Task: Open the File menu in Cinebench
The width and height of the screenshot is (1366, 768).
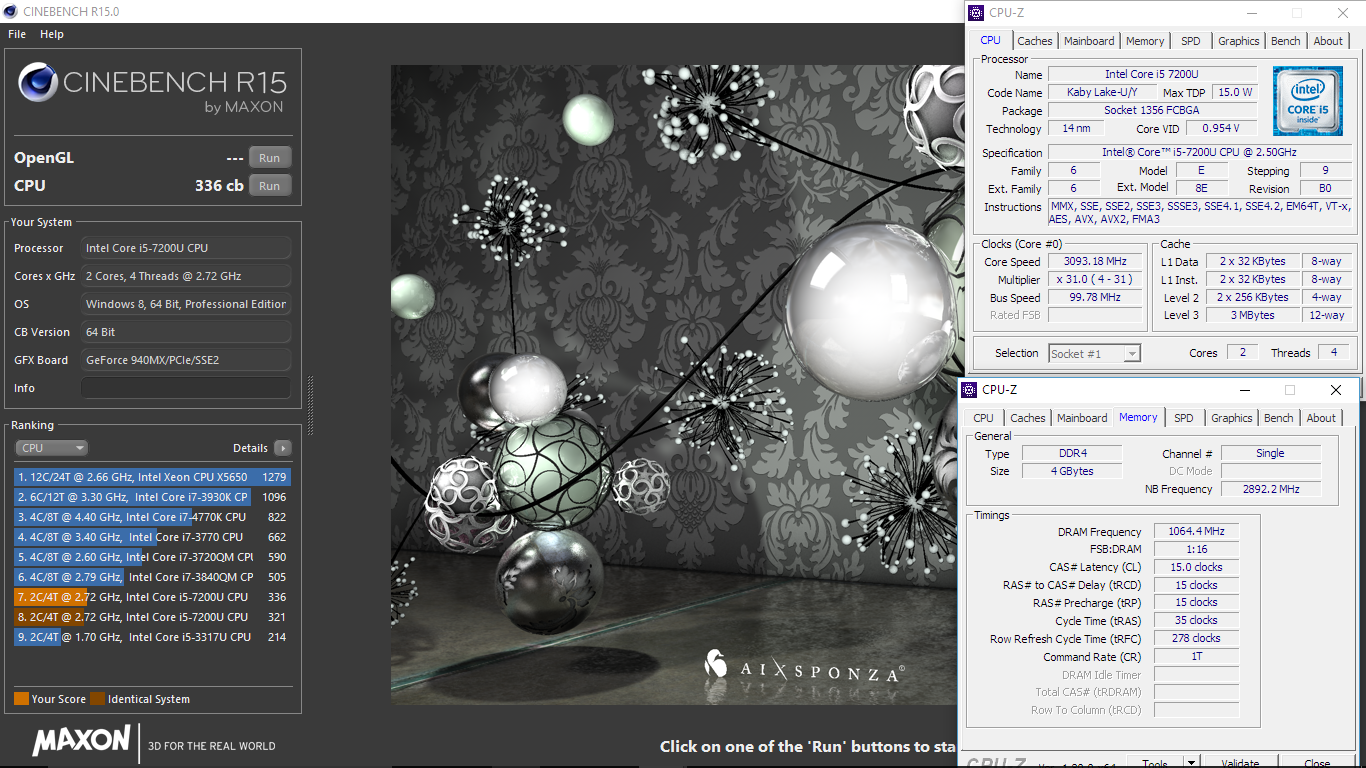Action: (x=16, y=34)
